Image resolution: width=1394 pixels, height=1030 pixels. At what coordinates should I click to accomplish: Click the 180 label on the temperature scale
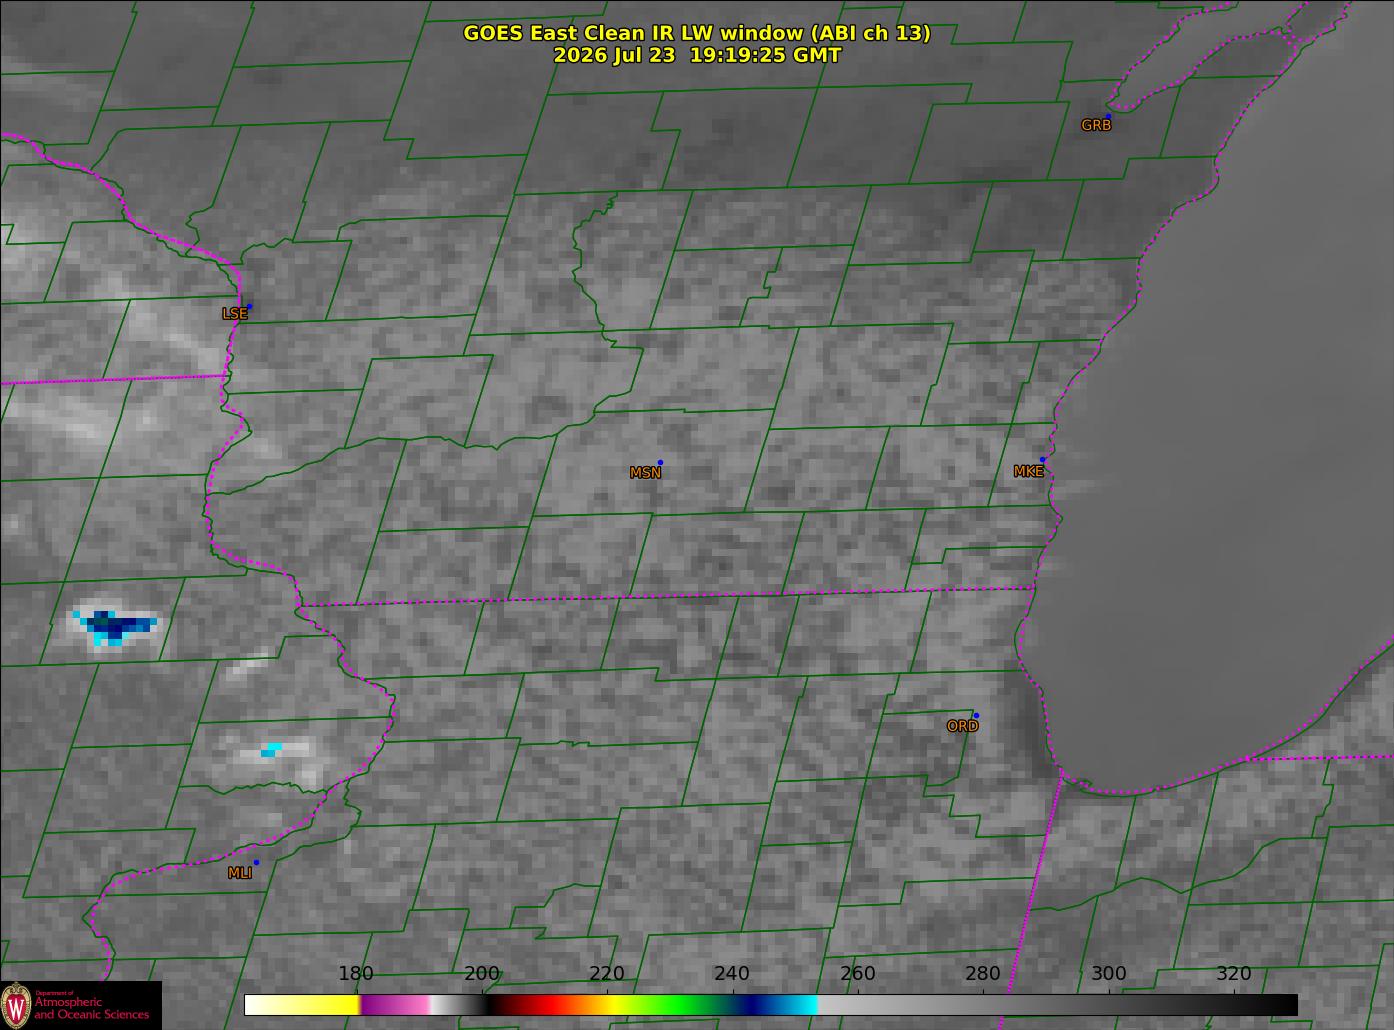(x=356, y=973)
